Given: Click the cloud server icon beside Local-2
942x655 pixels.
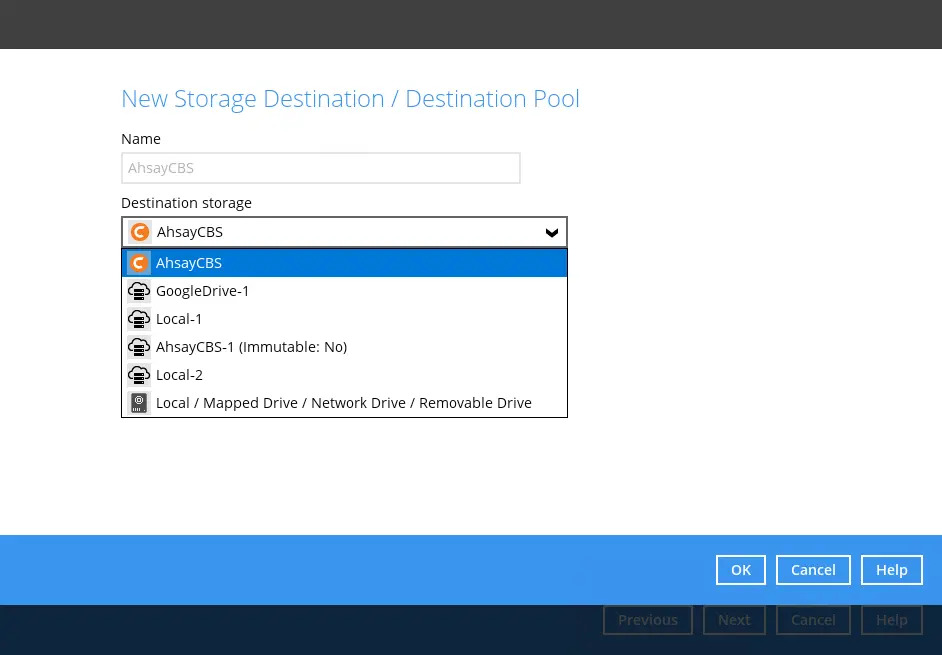Looking at the screenshot, I should click(x=139, y=375).
